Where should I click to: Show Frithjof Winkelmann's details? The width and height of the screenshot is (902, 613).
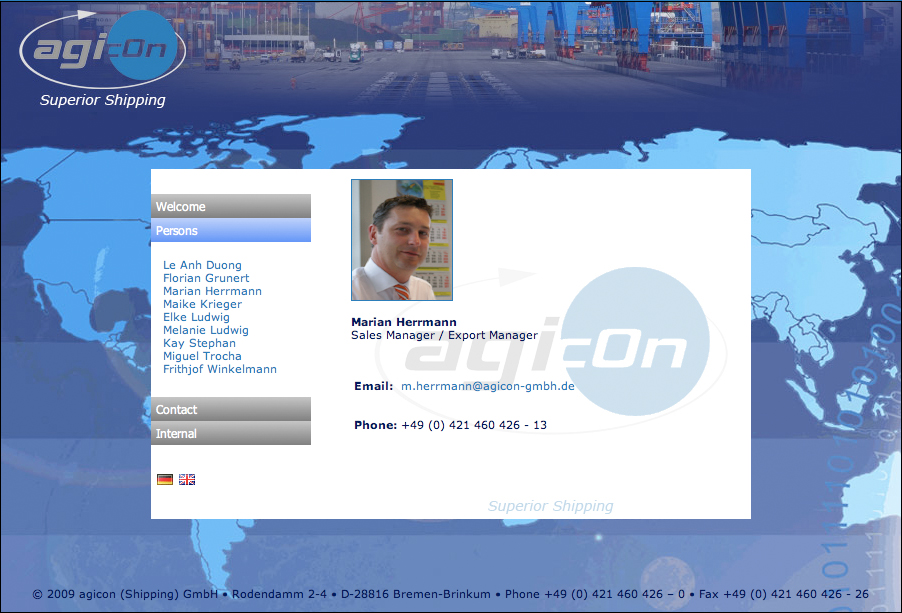[220, 370]
